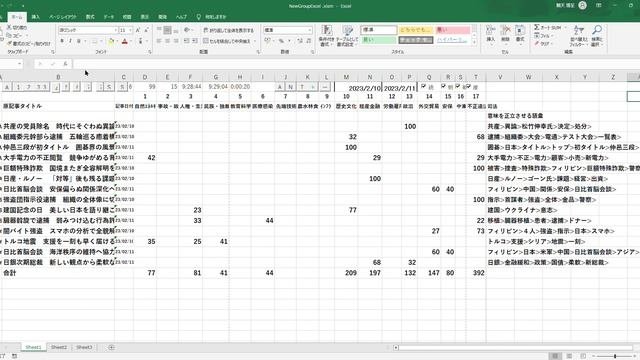
Task: Click the AutoSum sigma icon
Action: [x=537, y=27]
